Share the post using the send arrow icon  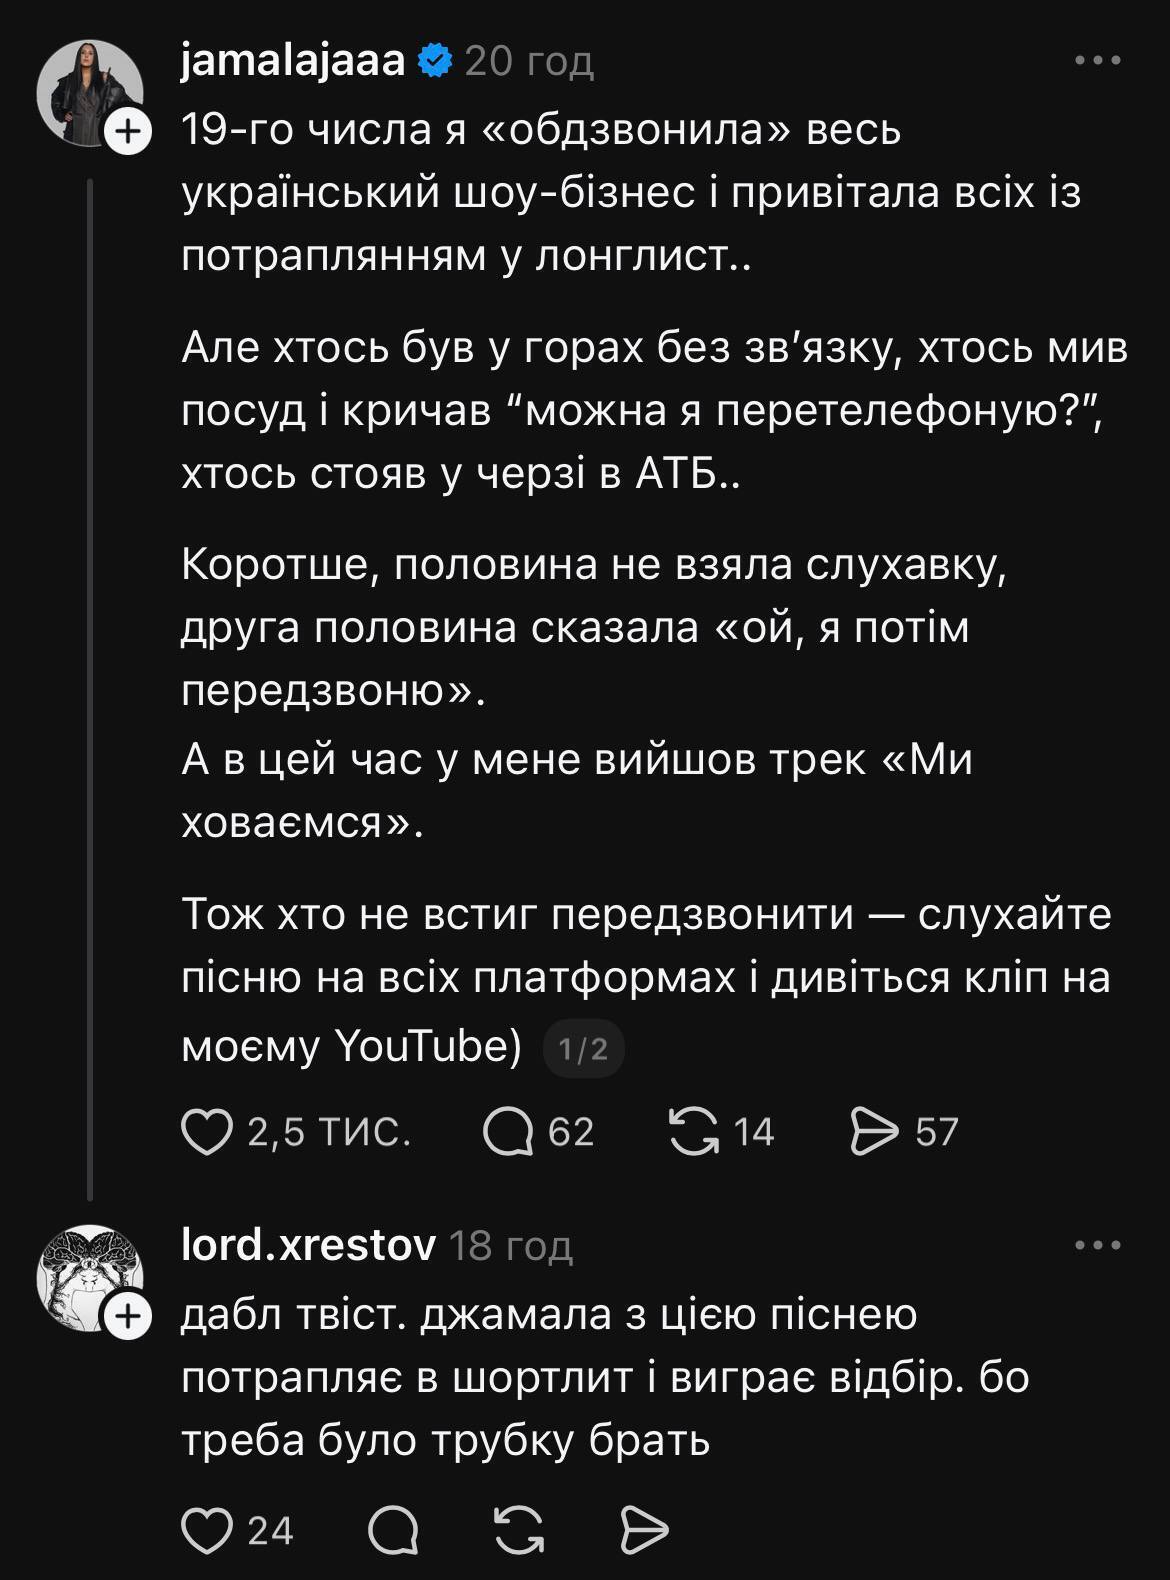(878, 1131)
